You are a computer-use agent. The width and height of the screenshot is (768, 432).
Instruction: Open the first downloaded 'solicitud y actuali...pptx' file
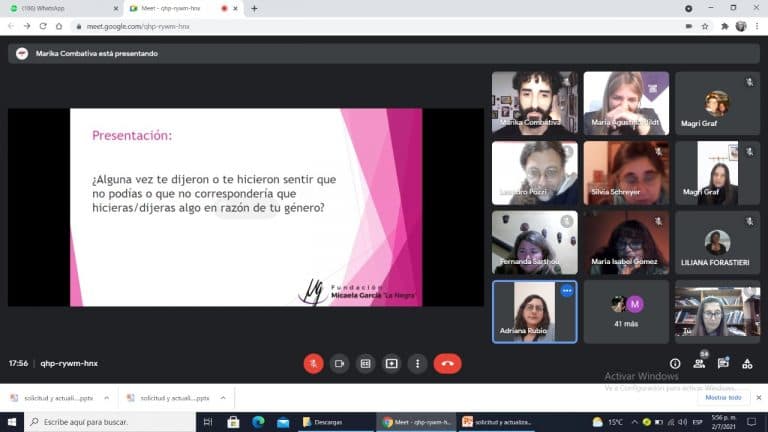(53, 398)
